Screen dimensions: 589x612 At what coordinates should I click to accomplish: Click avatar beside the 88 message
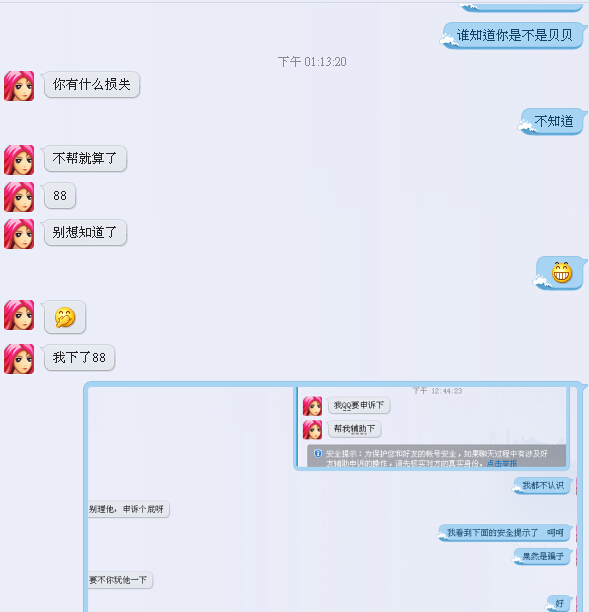point(19,197)
